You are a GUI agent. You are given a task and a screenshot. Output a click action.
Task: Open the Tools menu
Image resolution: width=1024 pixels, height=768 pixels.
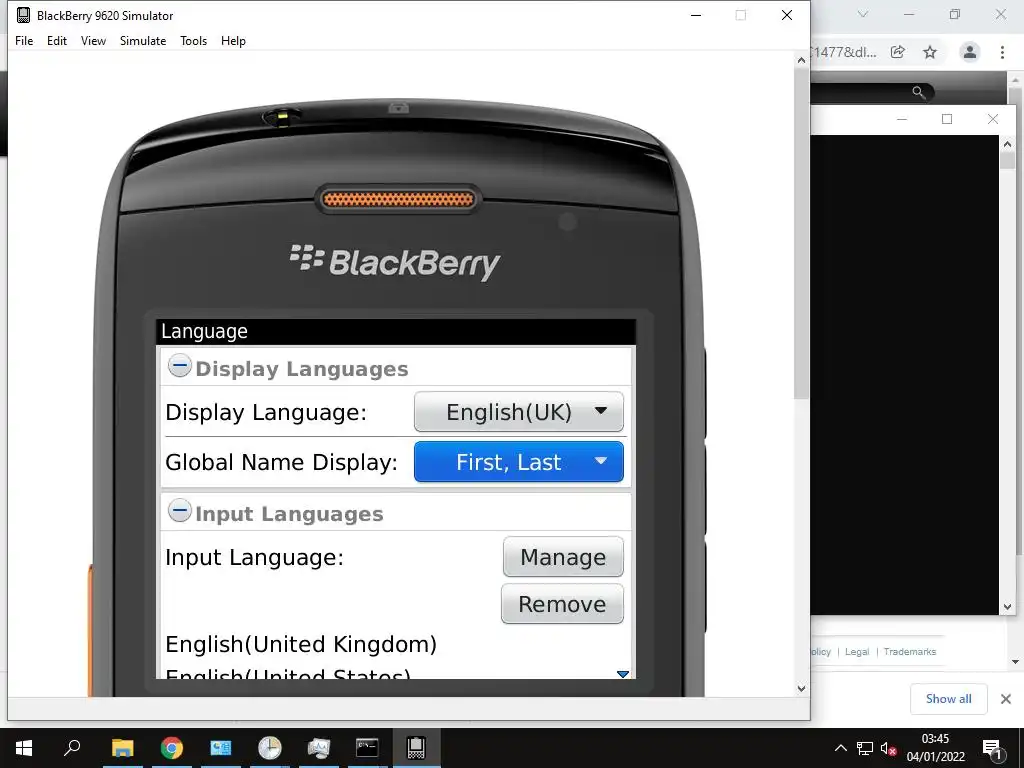(193, 40)
